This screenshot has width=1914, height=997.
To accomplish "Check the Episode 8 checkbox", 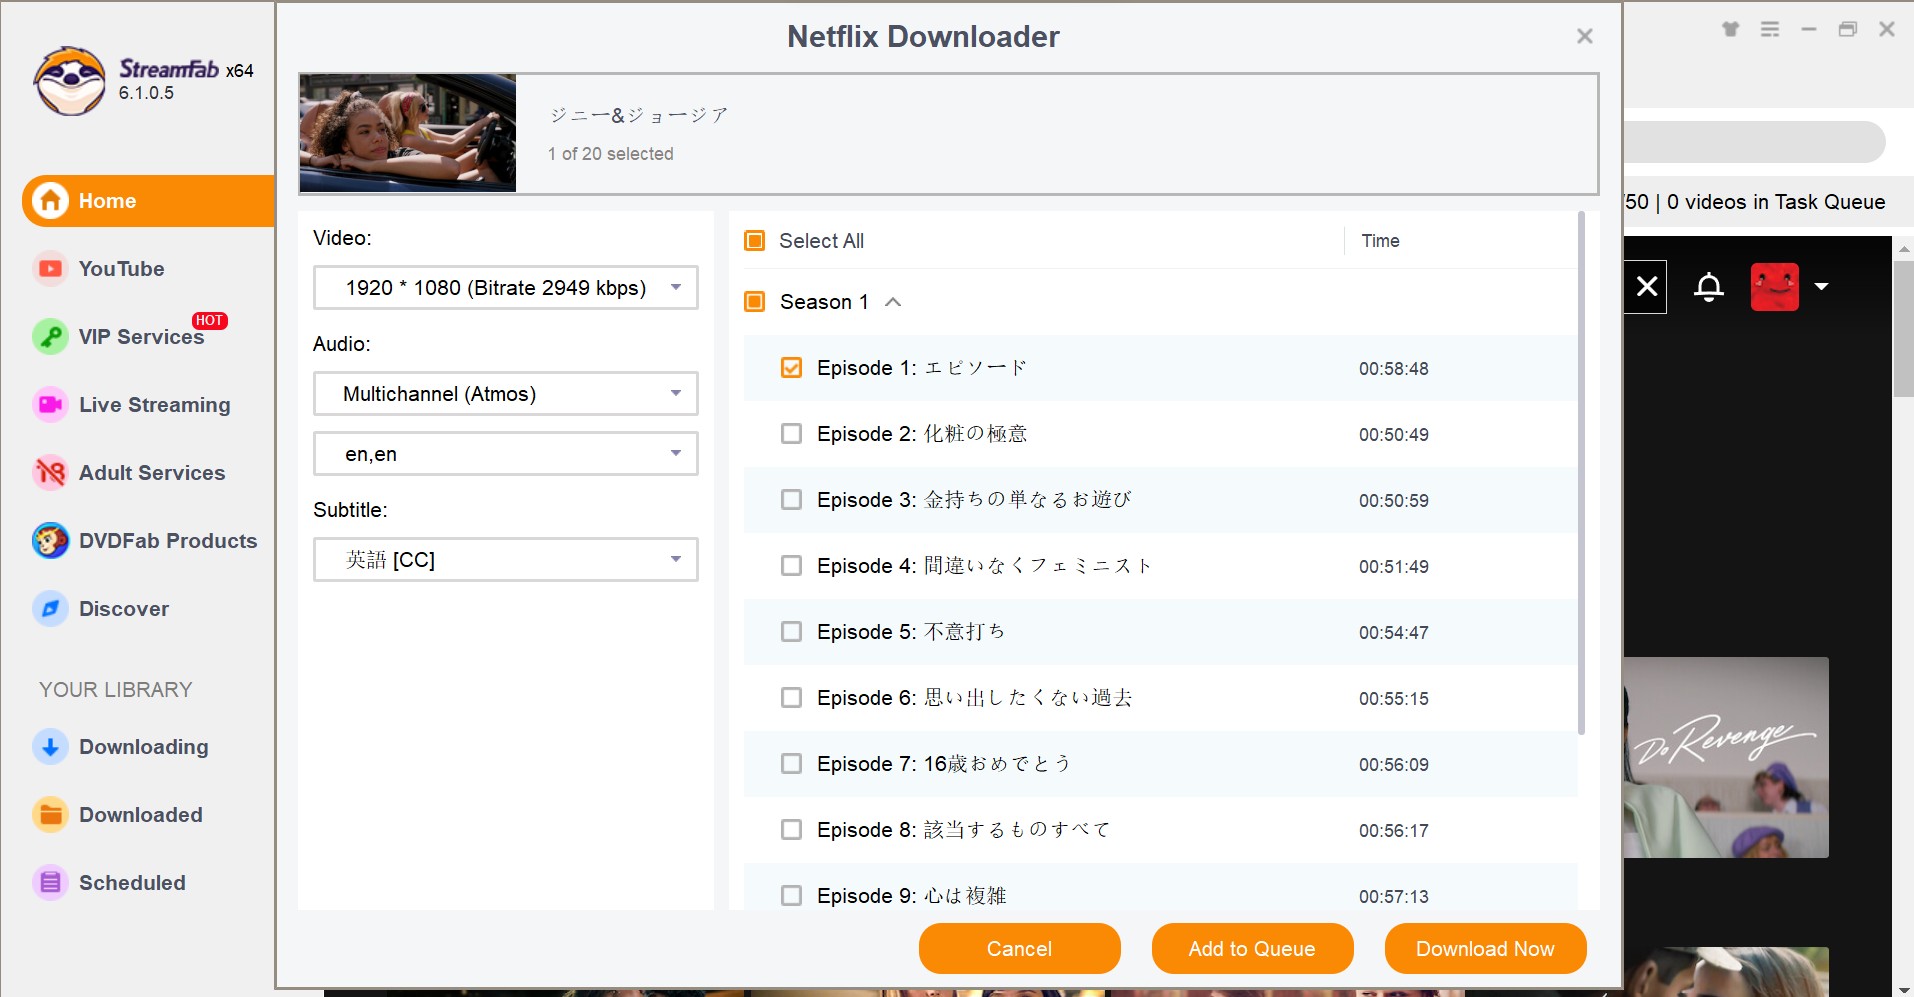I will tap(791, 830).
